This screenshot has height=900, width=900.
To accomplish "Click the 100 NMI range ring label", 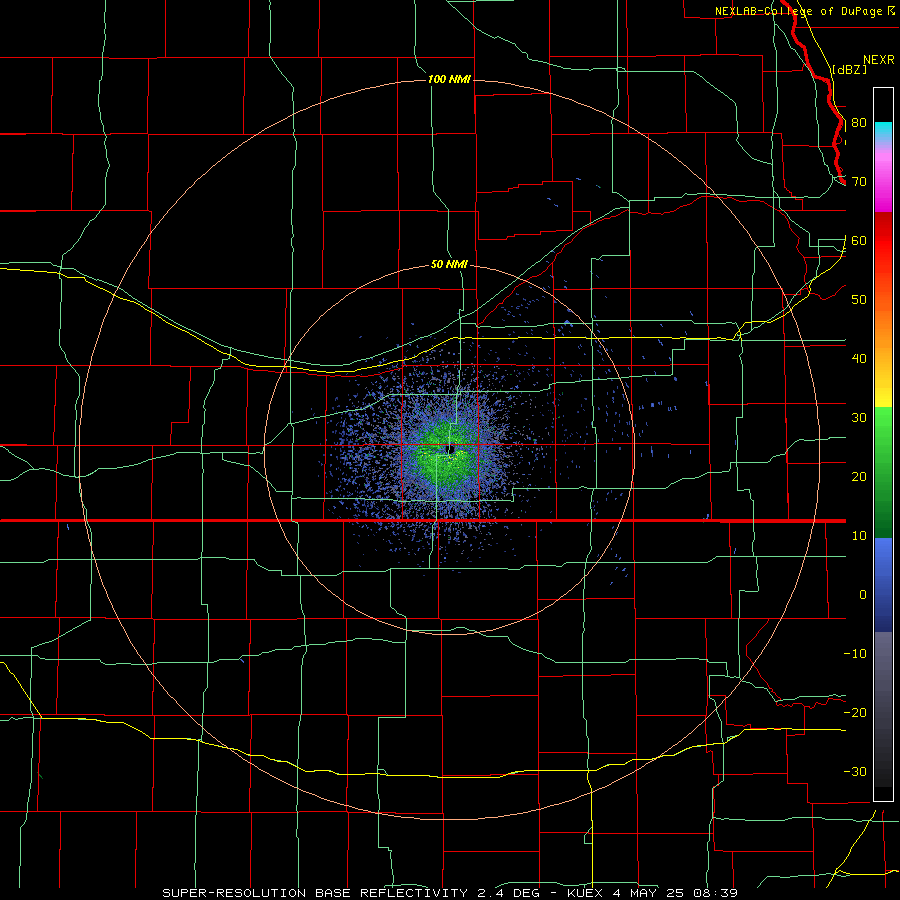I will click(449, 79).
